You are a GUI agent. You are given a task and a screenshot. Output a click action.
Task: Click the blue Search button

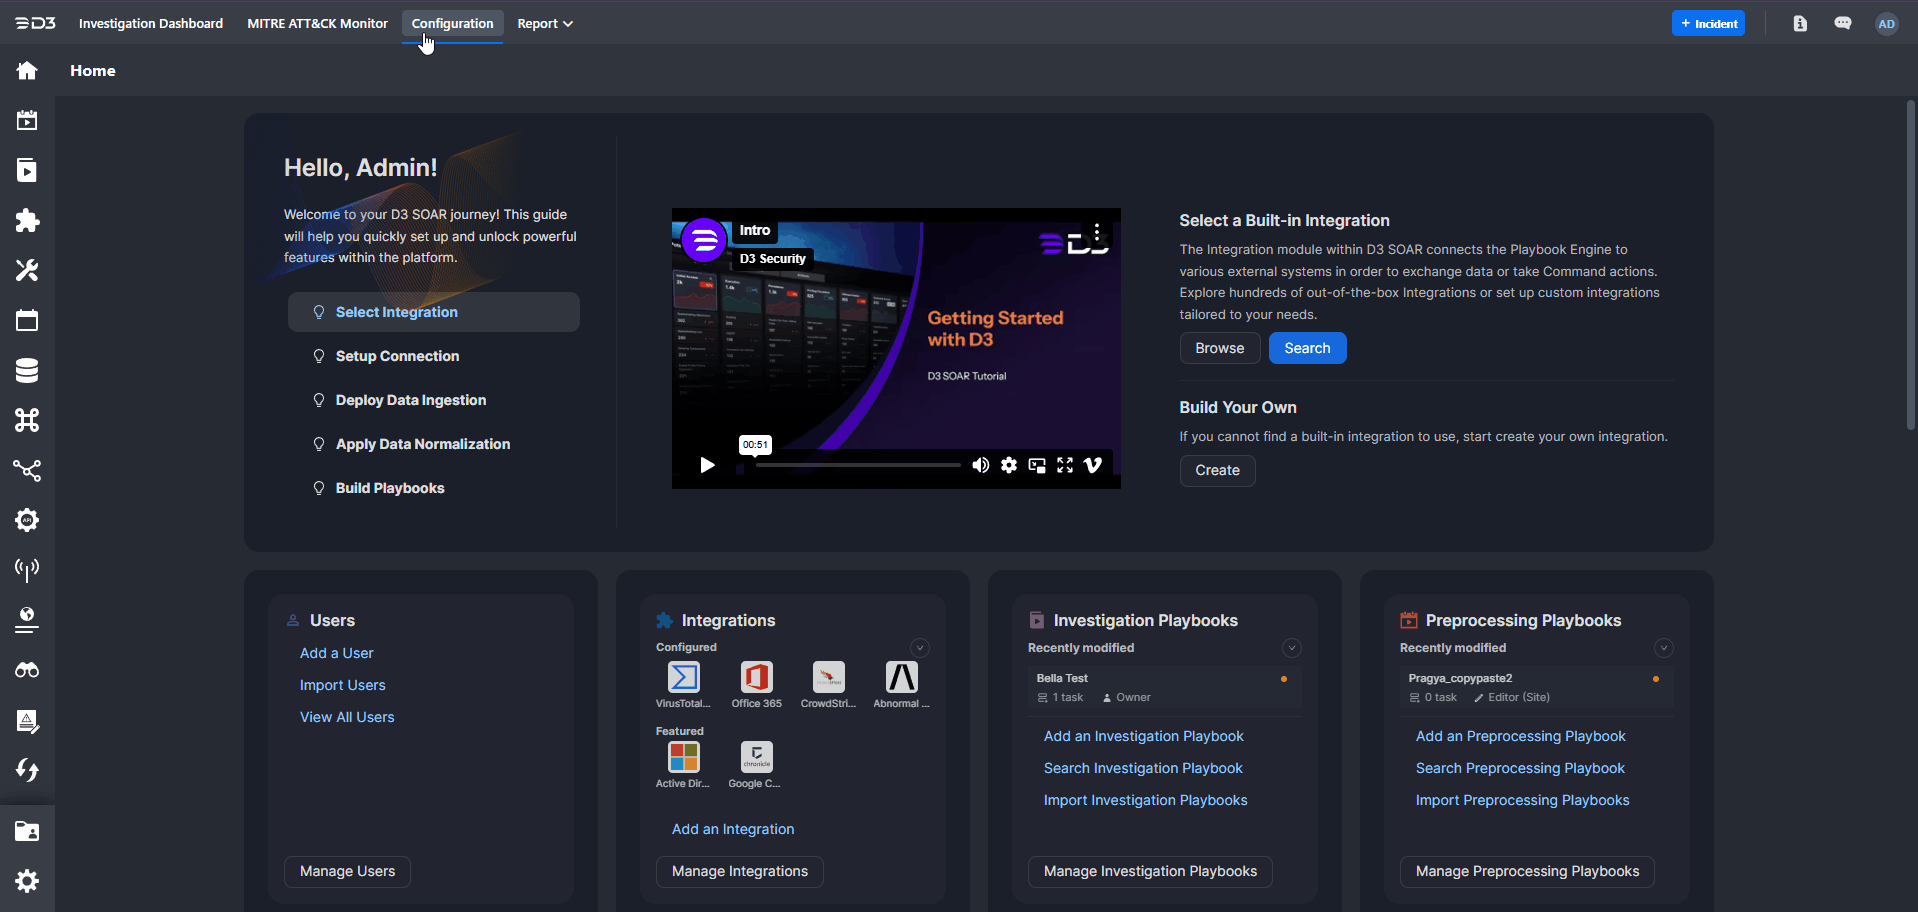tap(1307, 348)
